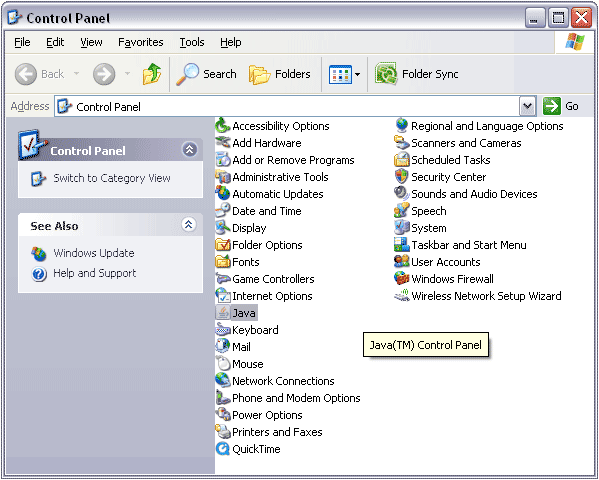Click the Go button
This screenshot has width=599, height=480.
(x=562, y=106)
